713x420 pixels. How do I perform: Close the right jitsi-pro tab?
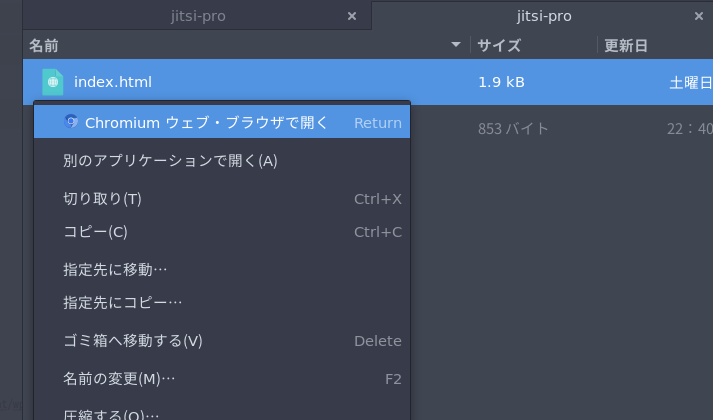click(x=698, y=16)
